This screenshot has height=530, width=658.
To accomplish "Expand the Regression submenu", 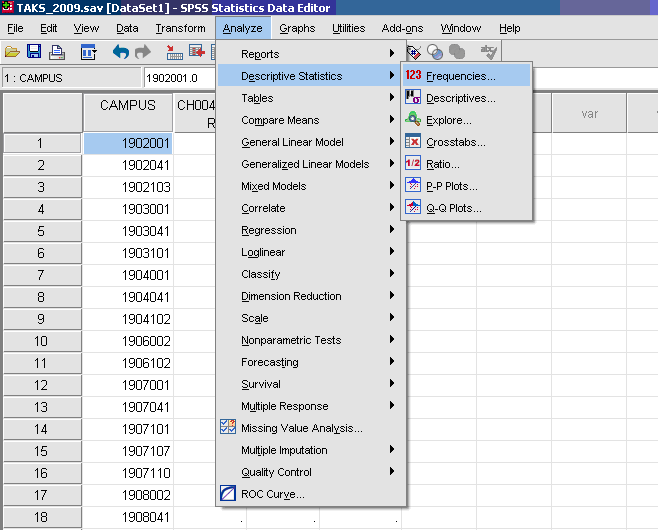I will tap(311, 230).
